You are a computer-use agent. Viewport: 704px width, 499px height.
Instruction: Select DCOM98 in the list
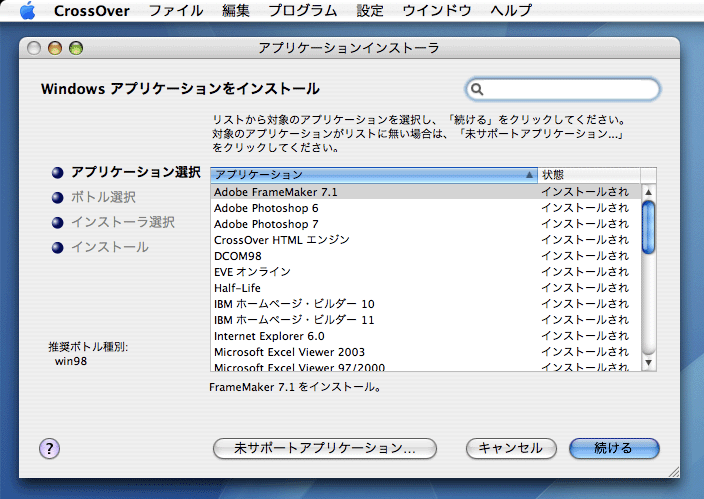click(x=426, y=256)
